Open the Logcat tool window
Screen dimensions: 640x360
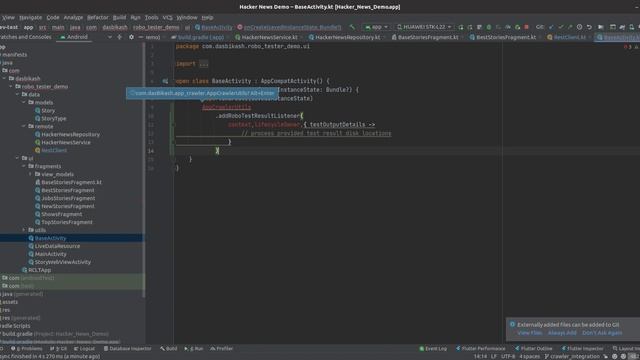click(x=84, y=349)
